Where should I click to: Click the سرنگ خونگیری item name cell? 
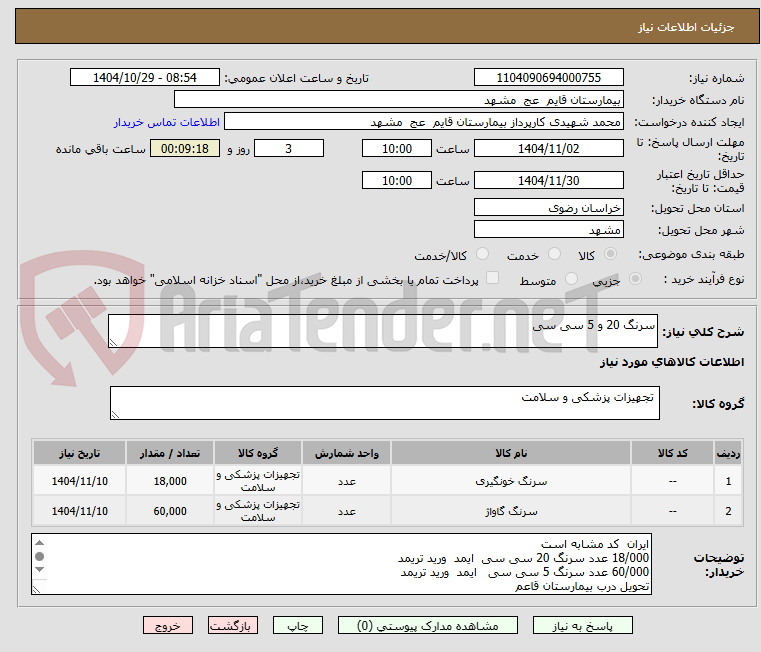coord(511,481)
